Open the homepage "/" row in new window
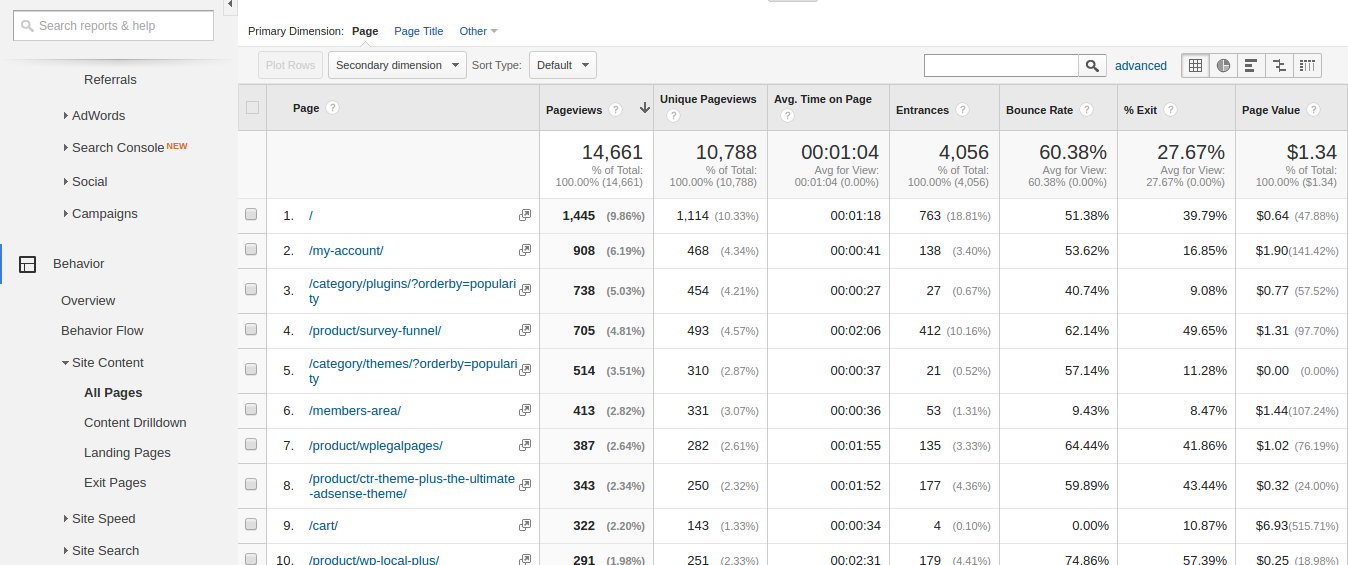Viewport: 1348px width, 565px height. point(525,215)
